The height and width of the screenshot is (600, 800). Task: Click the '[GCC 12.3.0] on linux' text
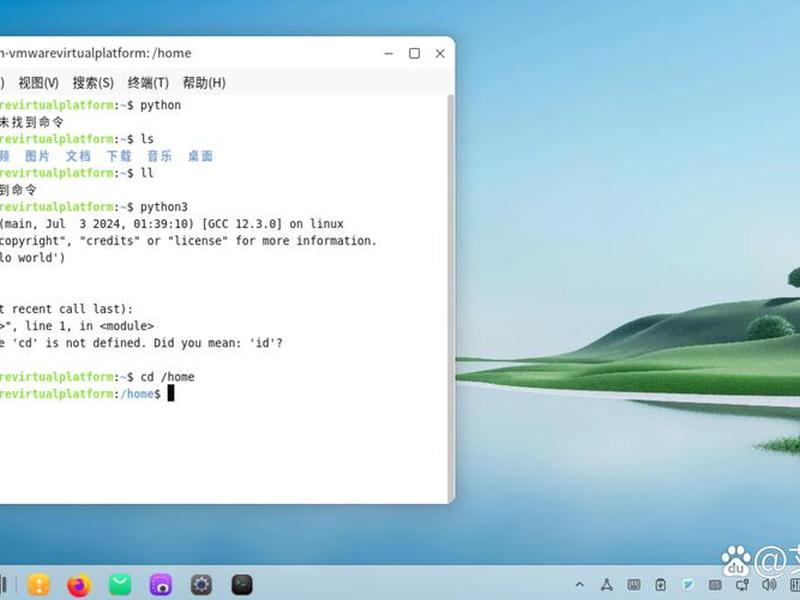pos(272,223)
